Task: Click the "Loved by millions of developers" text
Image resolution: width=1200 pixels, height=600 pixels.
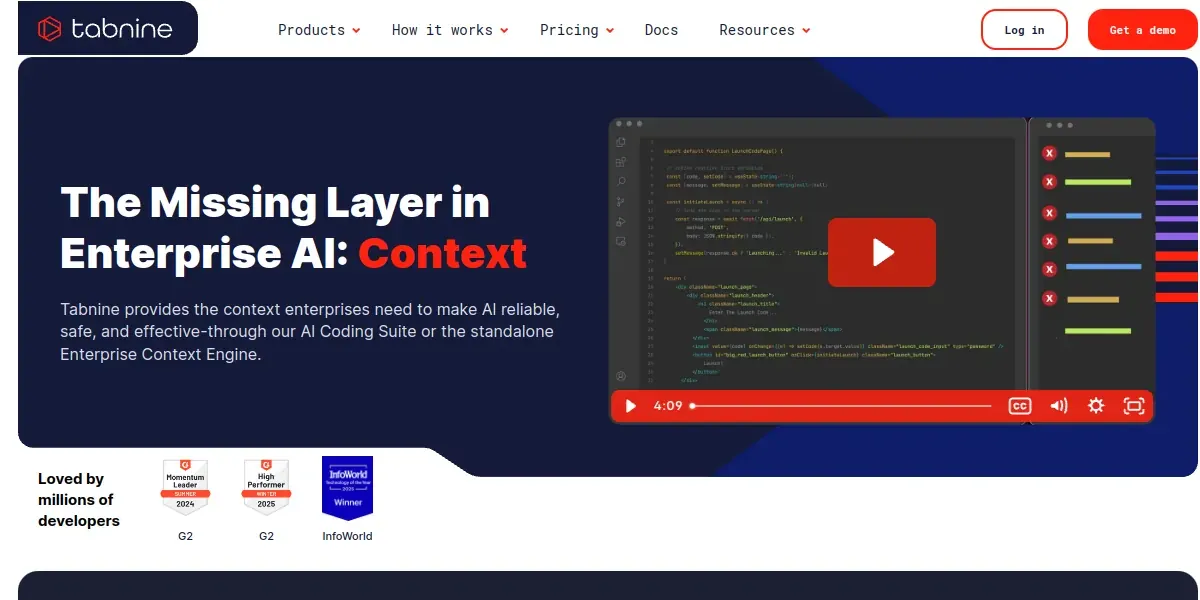Action: (79, 500)
